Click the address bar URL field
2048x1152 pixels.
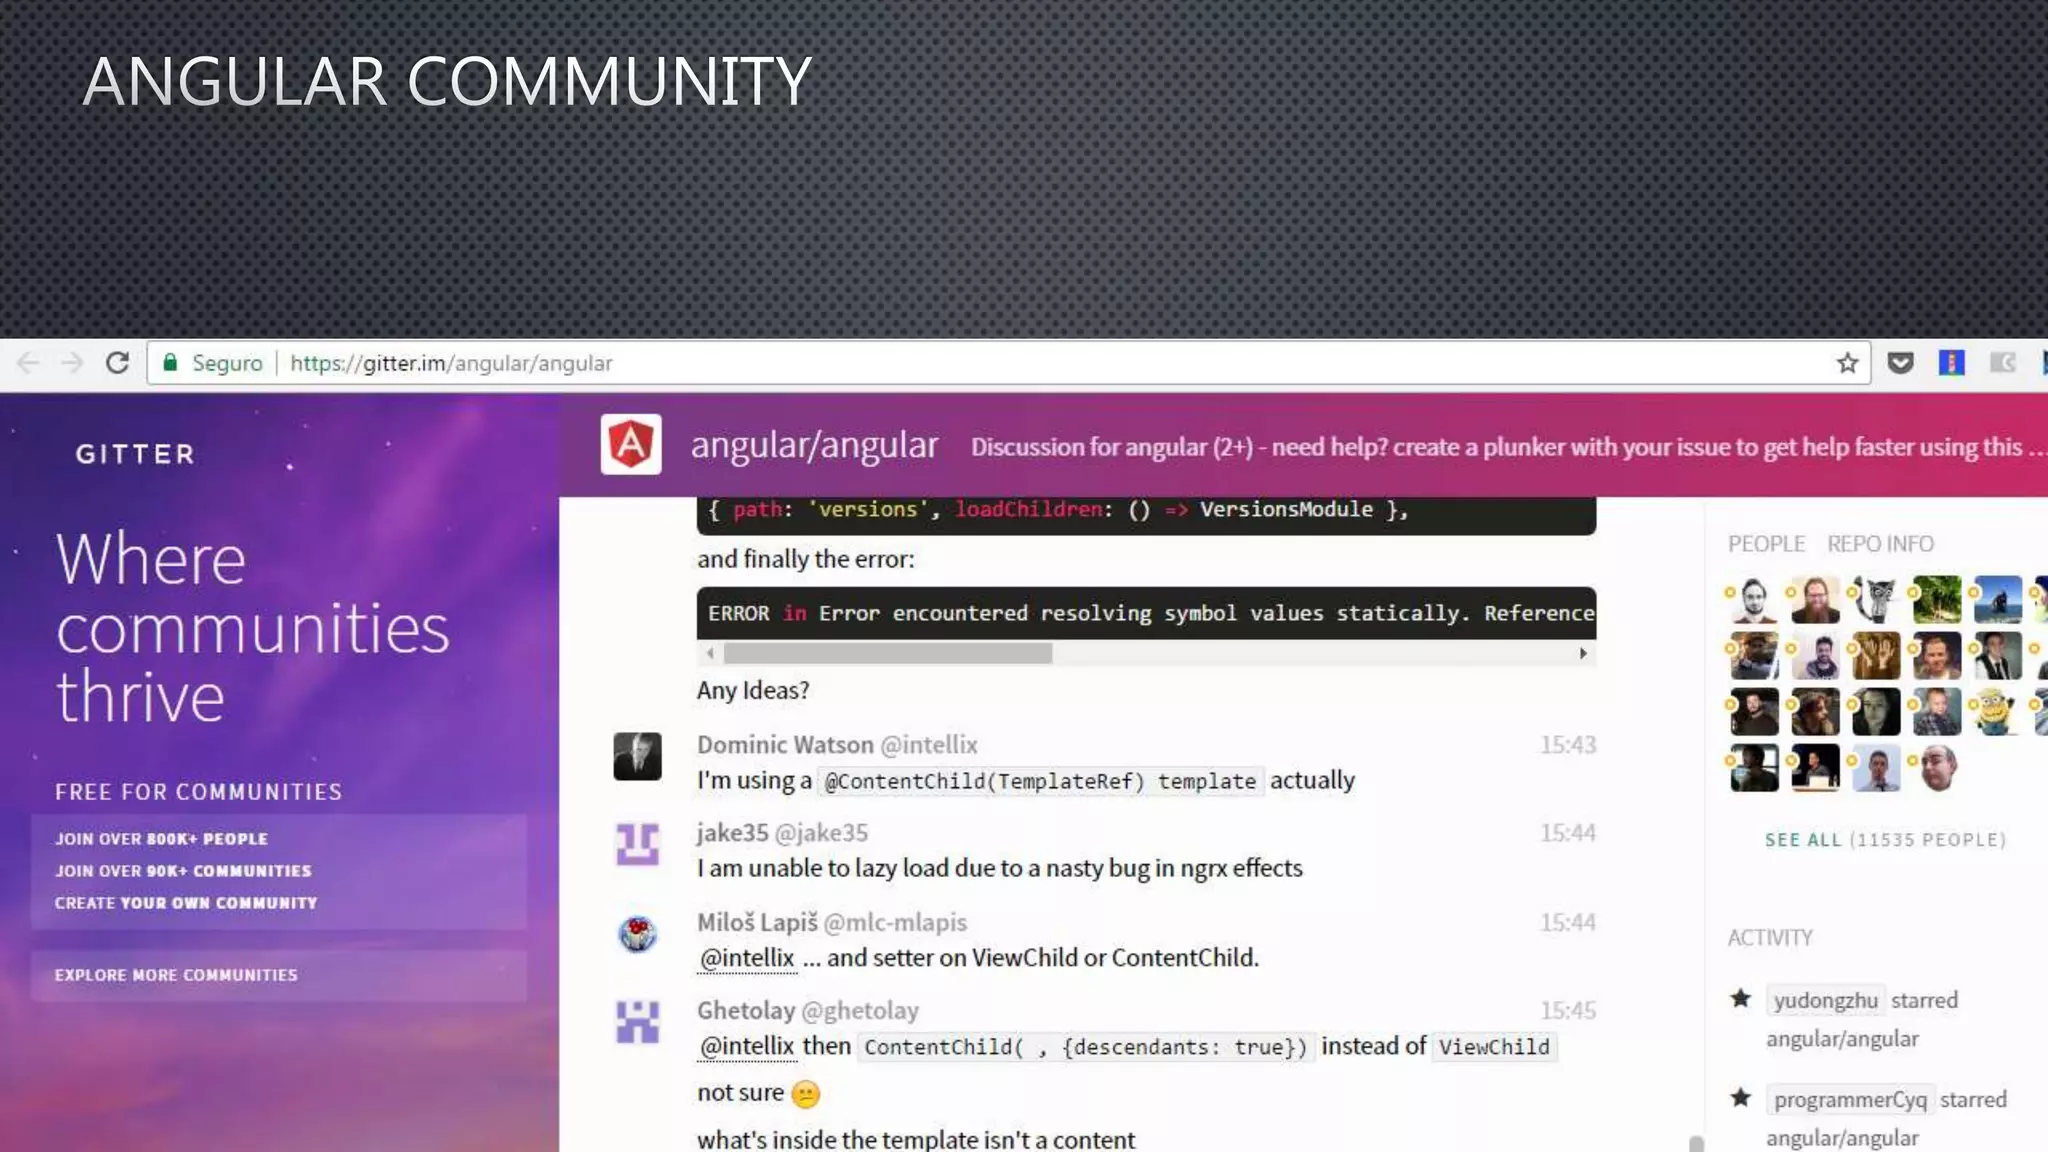coord(450,363)
